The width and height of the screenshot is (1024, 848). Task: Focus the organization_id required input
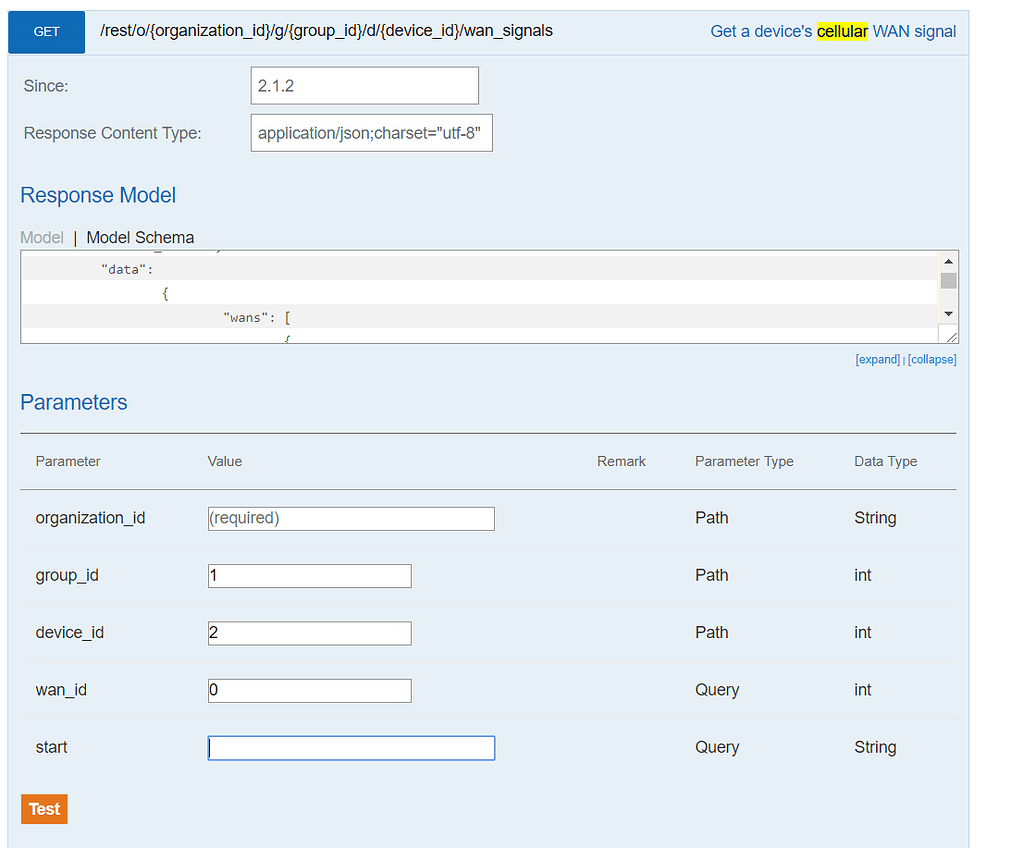[x=351, y=519]
